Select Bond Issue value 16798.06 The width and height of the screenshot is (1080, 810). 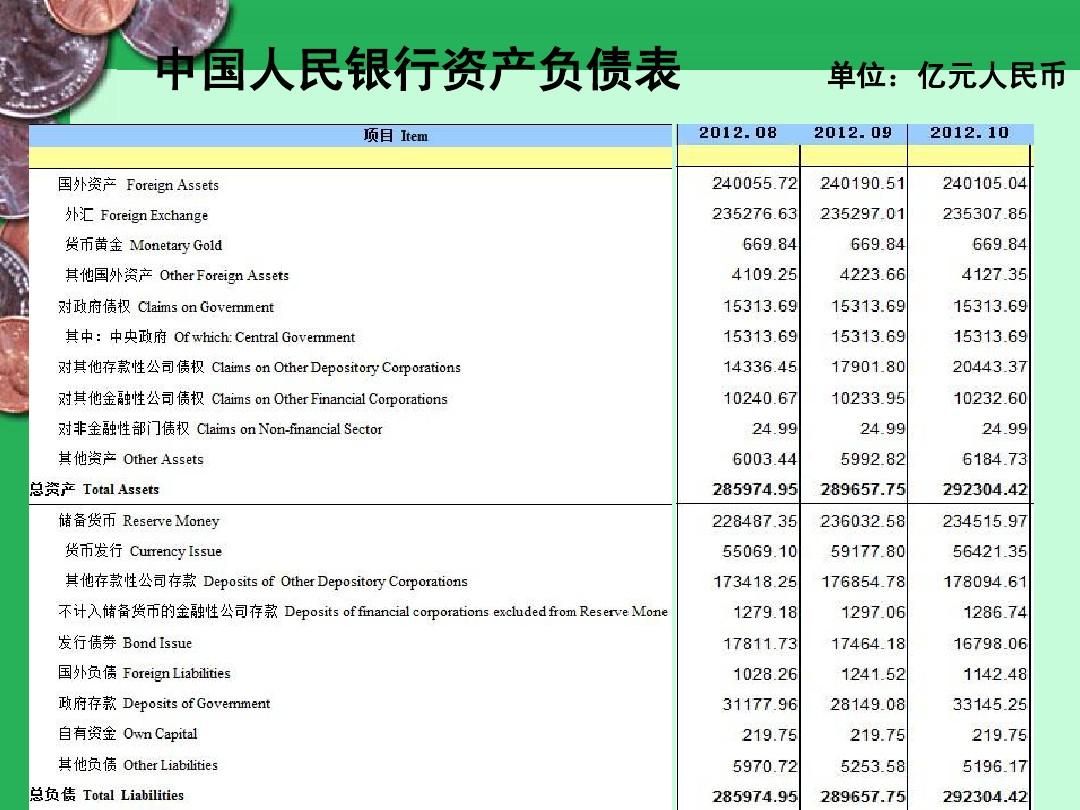[x=990, y=643]
